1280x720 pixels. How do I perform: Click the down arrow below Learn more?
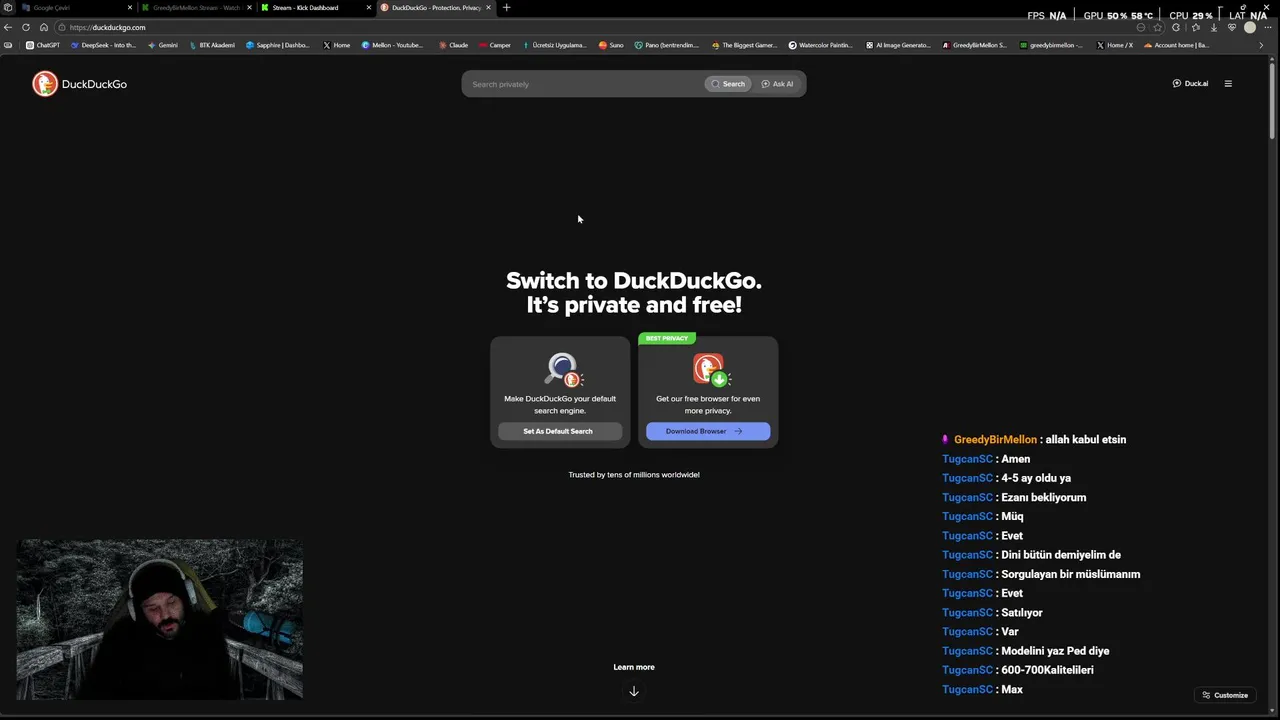coord(634,691)
